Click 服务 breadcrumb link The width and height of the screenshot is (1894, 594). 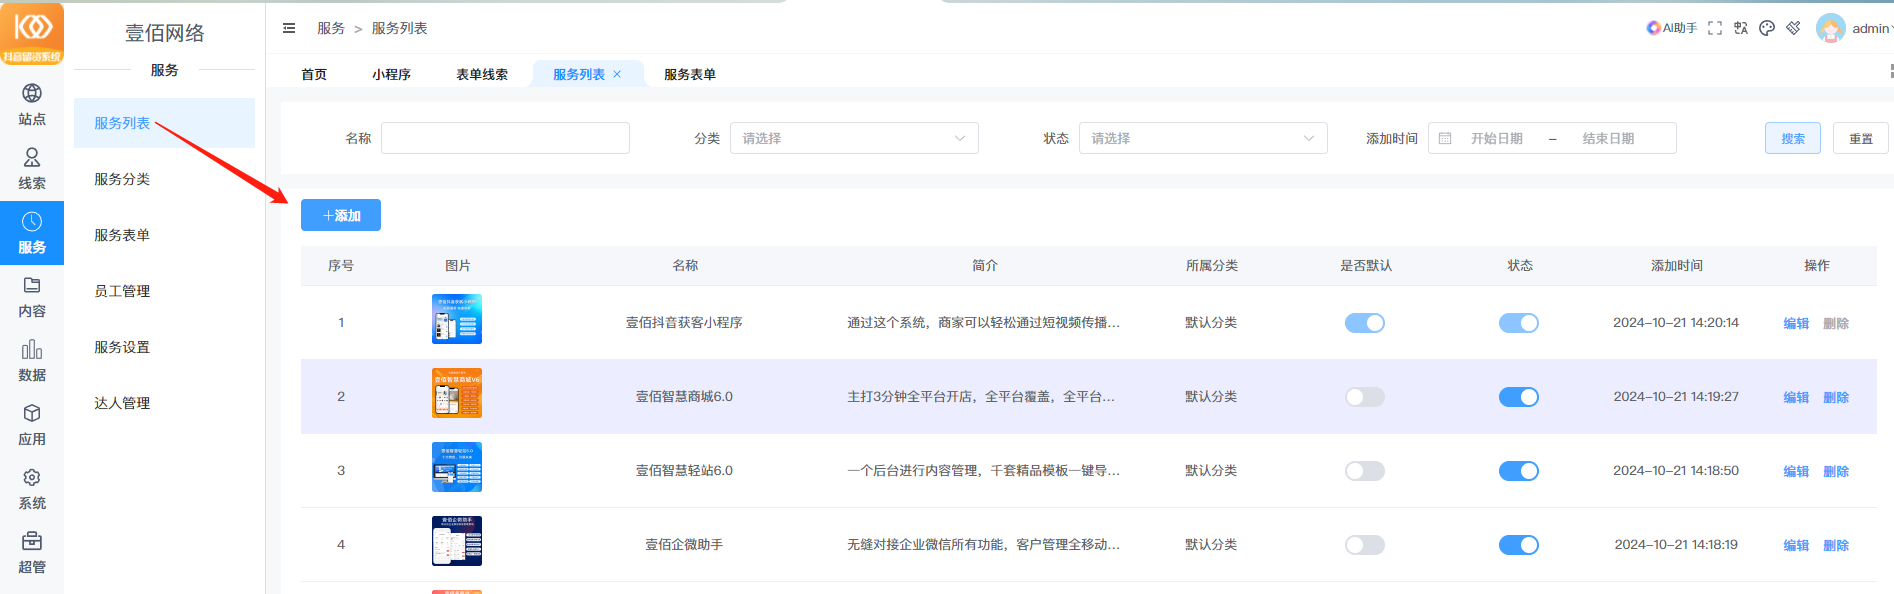331,28
